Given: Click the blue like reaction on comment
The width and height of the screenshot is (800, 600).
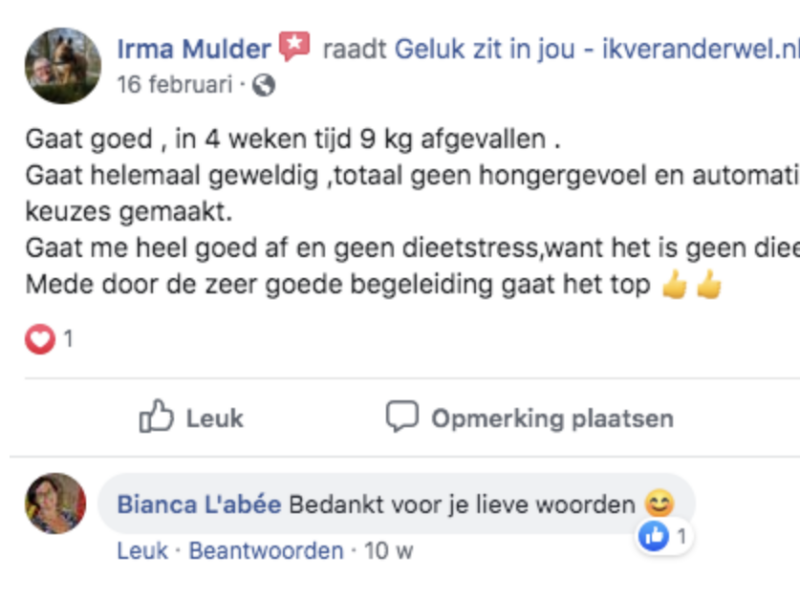Looking at the screenshot, I should pyautogui.click(x=654, y=536).
